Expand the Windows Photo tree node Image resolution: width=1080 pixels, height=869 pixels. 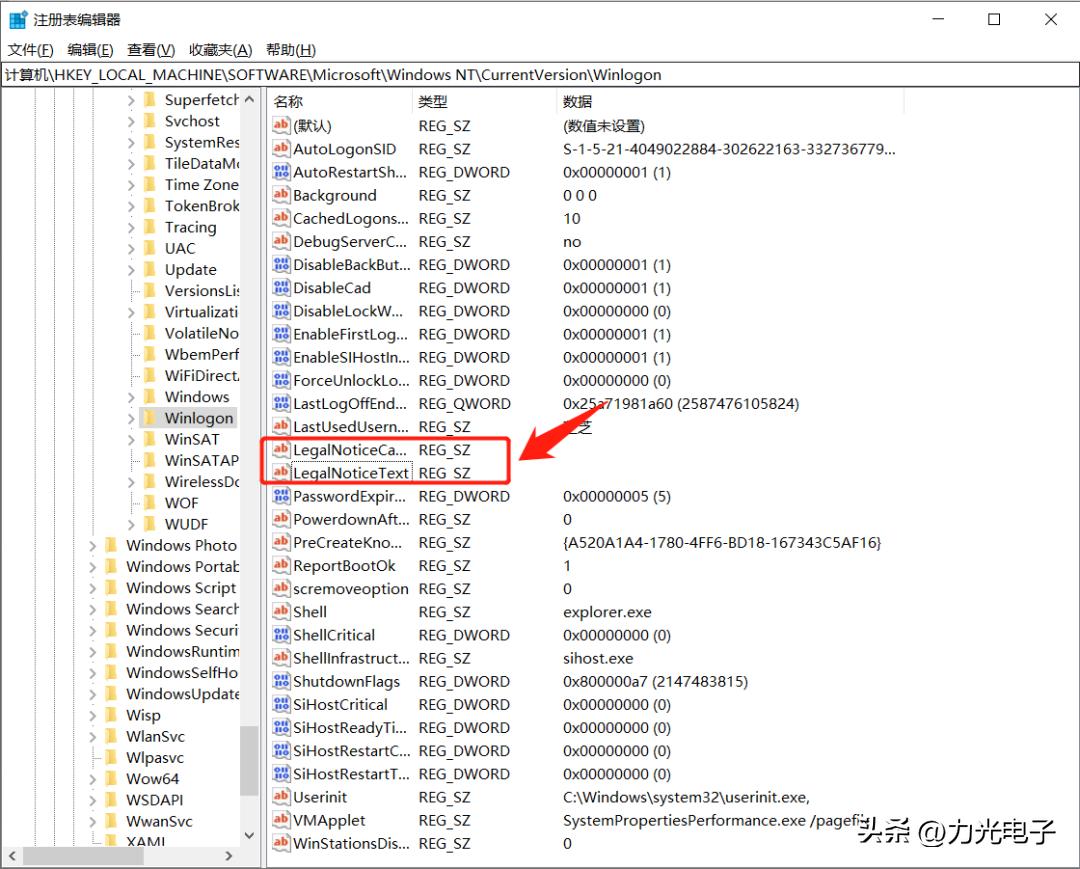(x=91, y=545)
